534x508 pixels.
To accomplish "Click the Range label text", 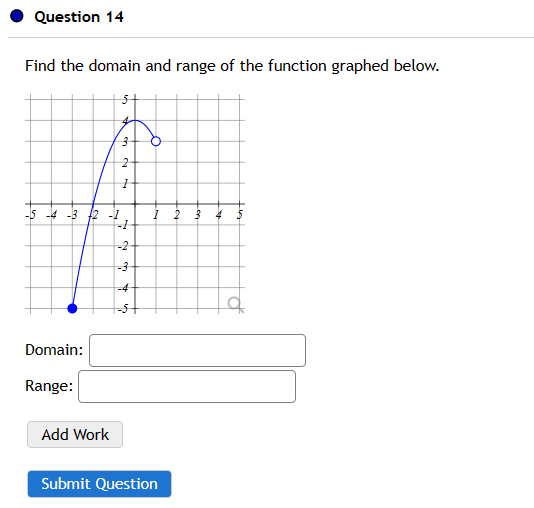I will [49, 386].
